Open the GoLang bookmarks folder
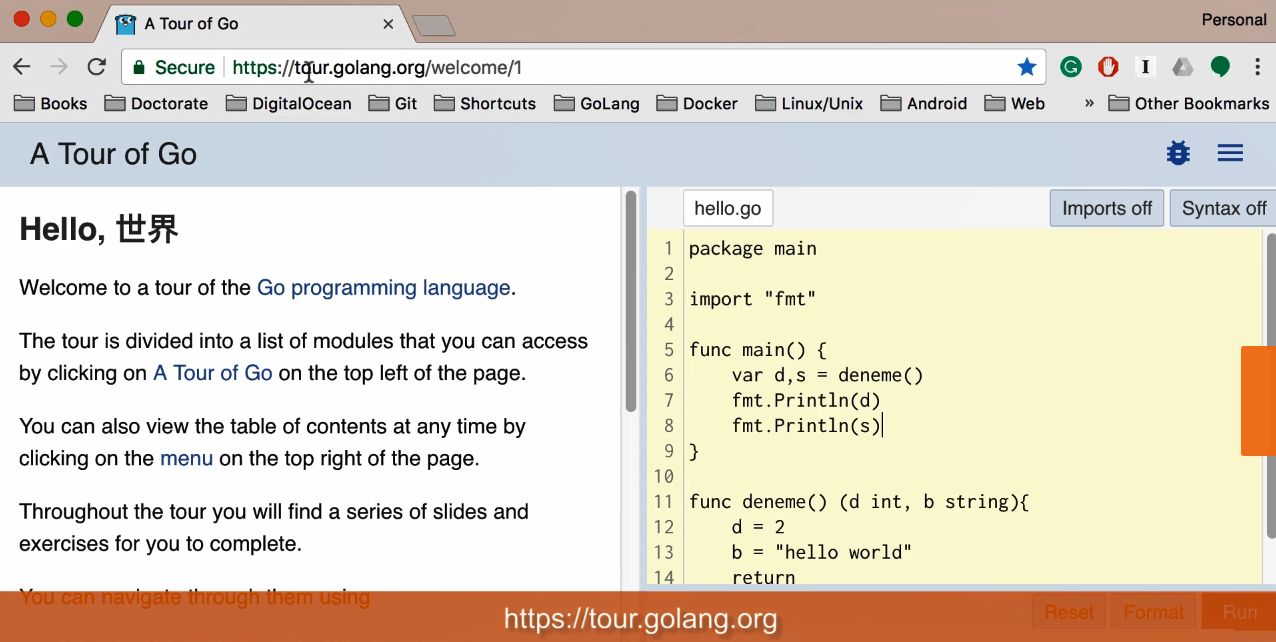The height and width of the screenshot is (642, 1276). [597, 103]
